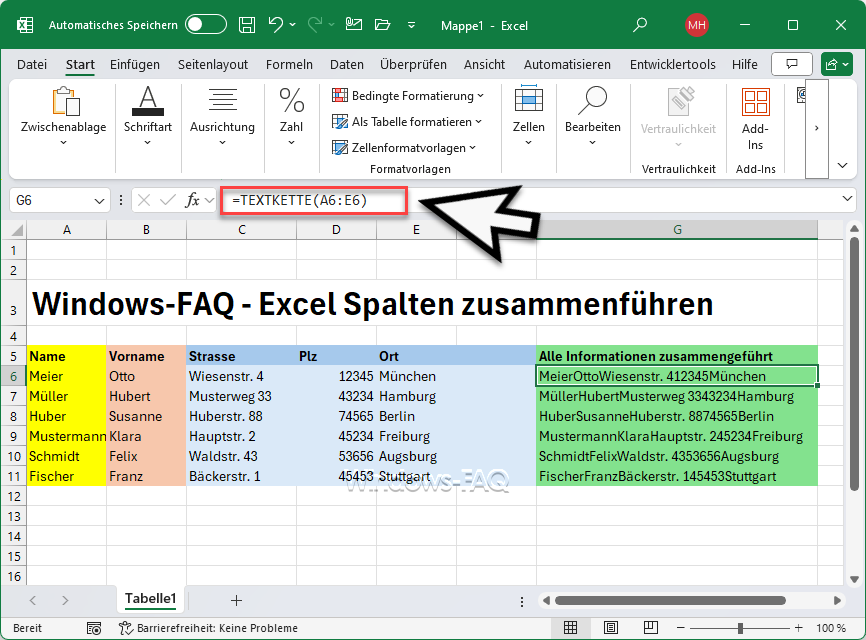Click the zoom in plus button
The height and width of the screenshot is (640, 866).
tap(799, 628)
